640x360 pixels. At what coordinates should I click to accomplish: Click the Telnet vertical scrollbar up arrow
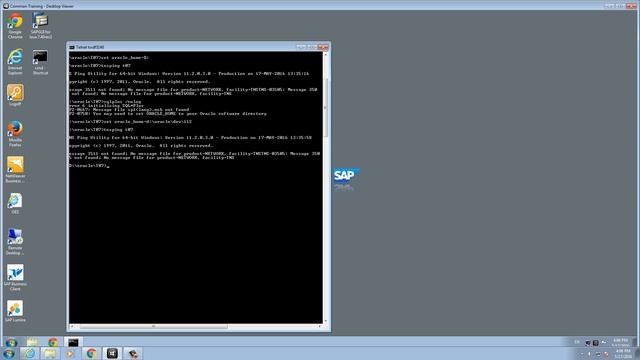coord(325,54)
